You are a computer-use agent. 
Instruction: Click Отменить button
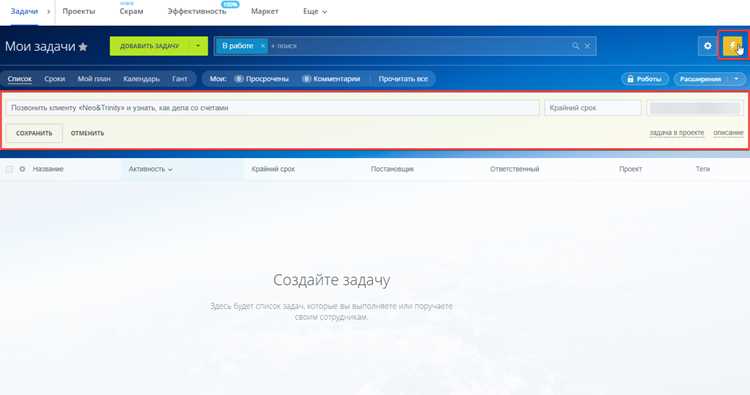[87, 133]
